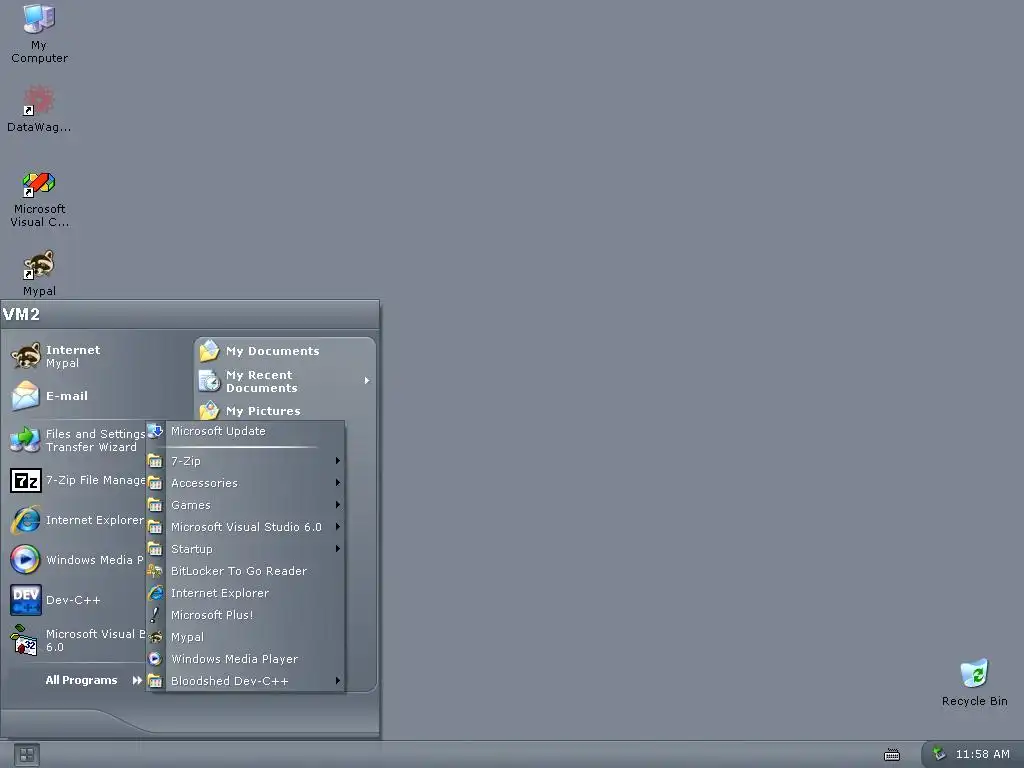Click the VM2 user name header
The width and height of the screenshot is (1024, 768).
pos(22,314)
